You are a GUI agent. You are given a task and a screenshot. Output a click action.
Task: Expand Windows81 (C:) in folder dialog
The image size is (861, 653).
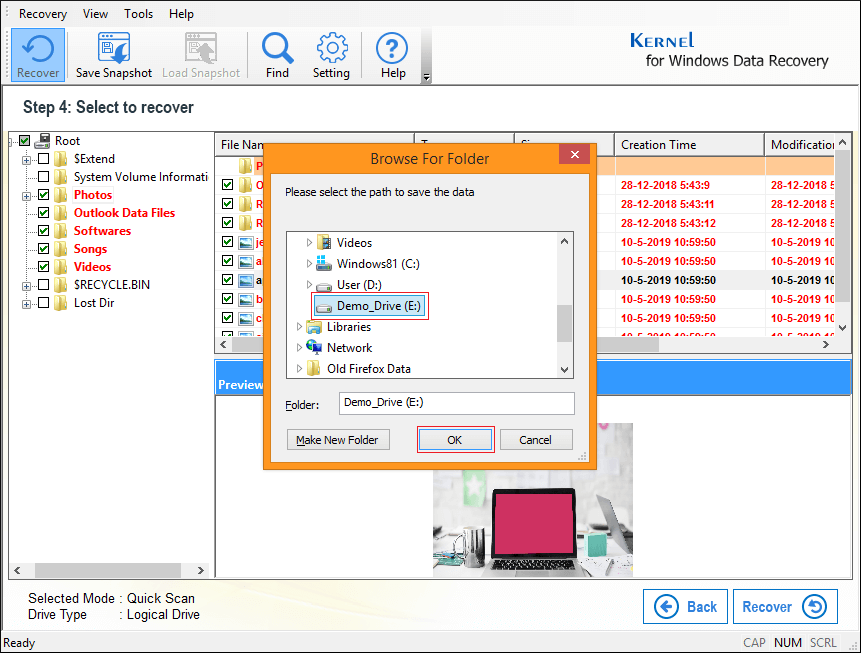309,264
